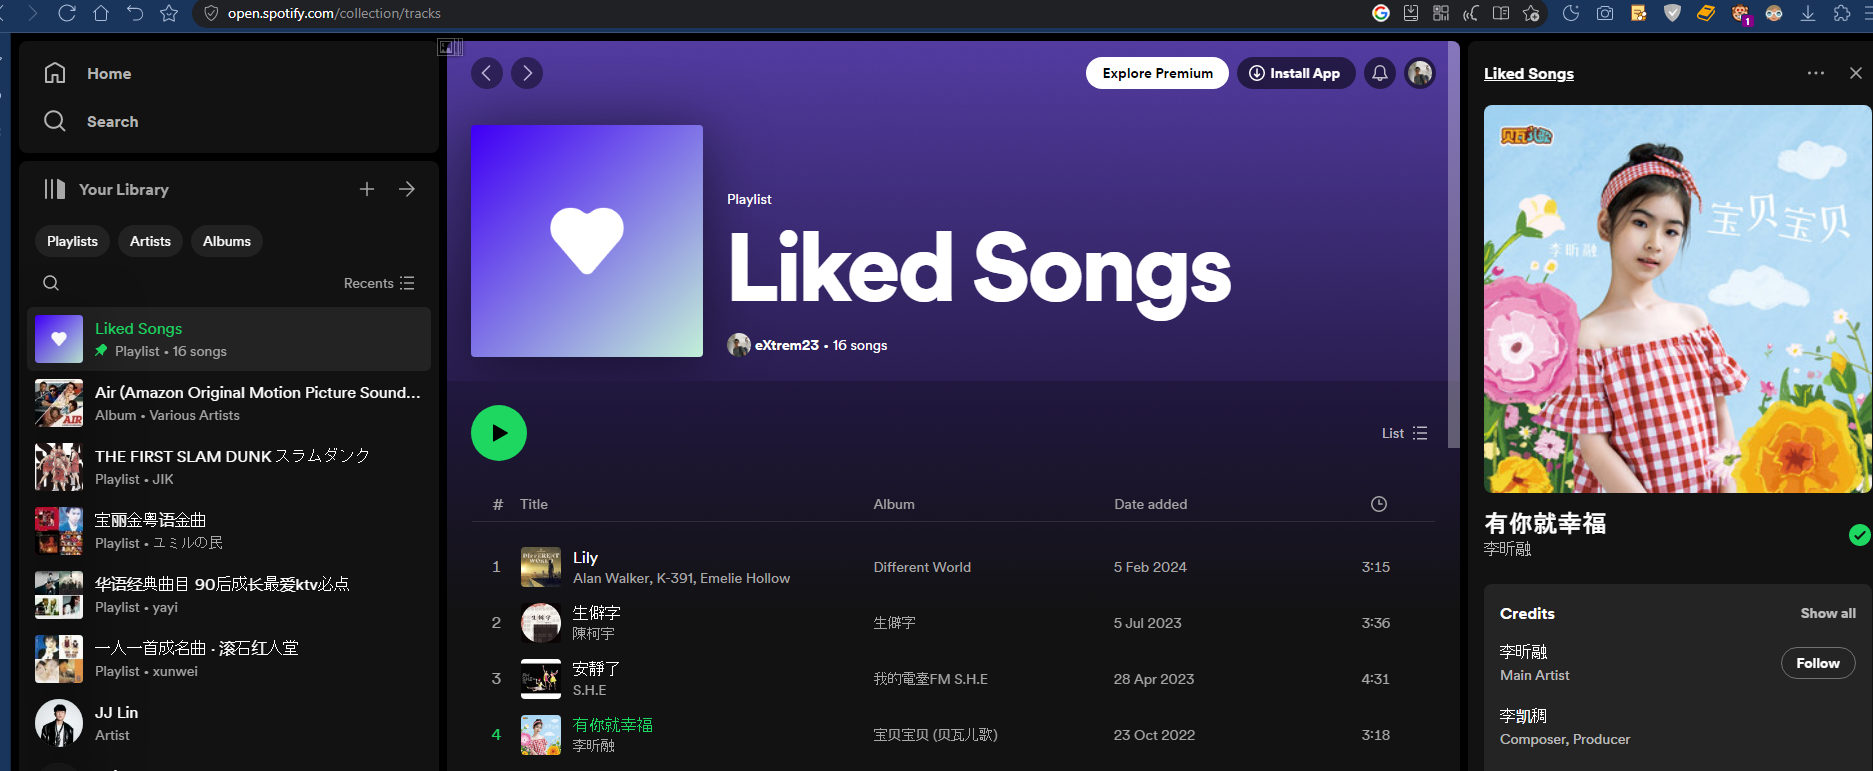Open browser extensions puzzle icon

click(1842, 13)
